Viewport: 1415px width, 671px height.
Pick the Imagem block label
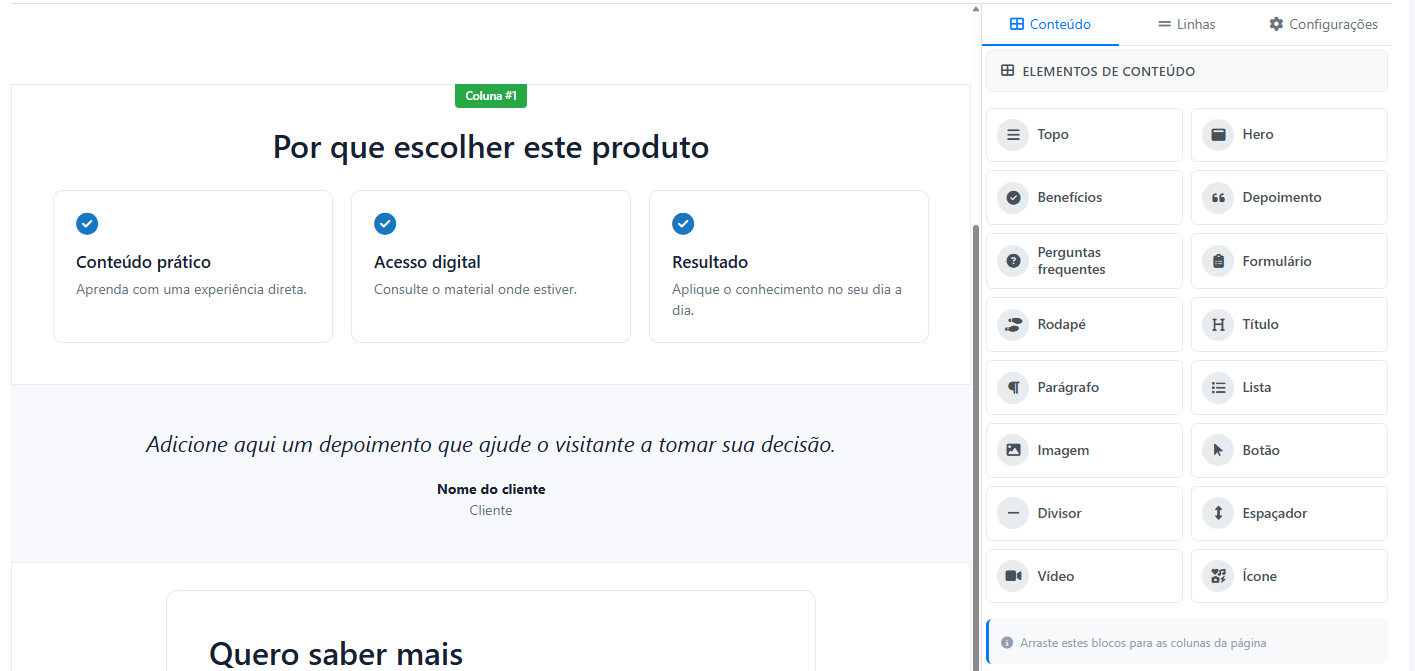pyautogui.click(x=1063, y=450)
